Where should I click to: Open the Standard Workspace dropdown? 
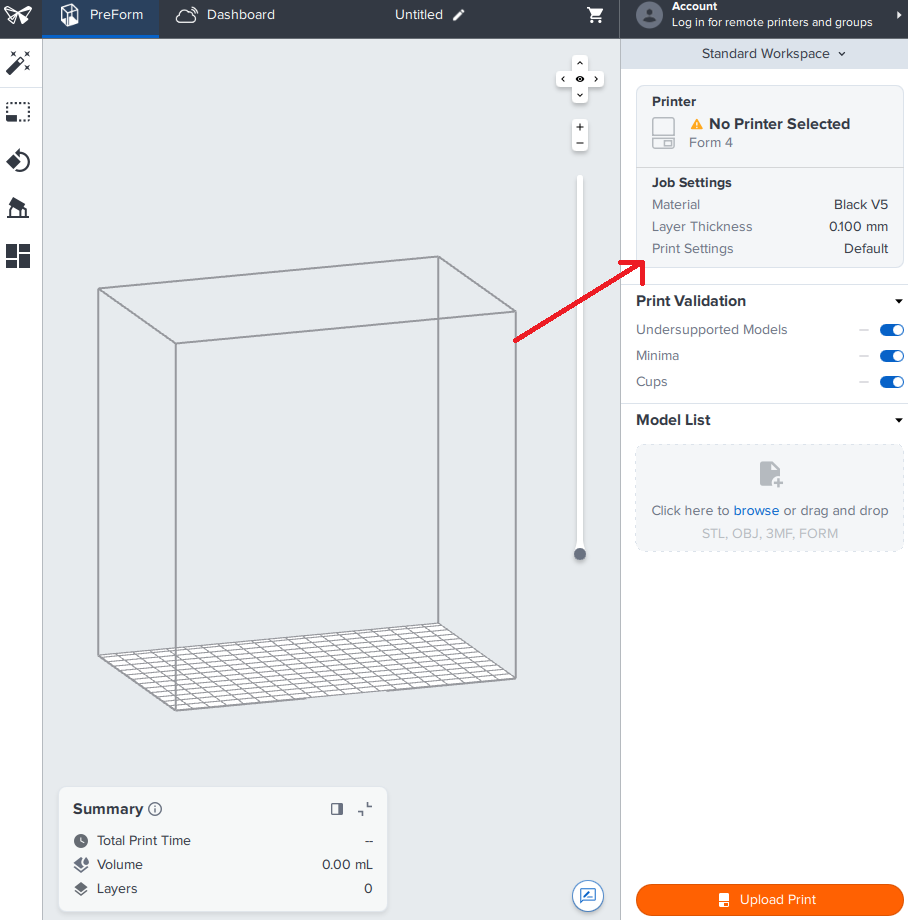[773, 54]
